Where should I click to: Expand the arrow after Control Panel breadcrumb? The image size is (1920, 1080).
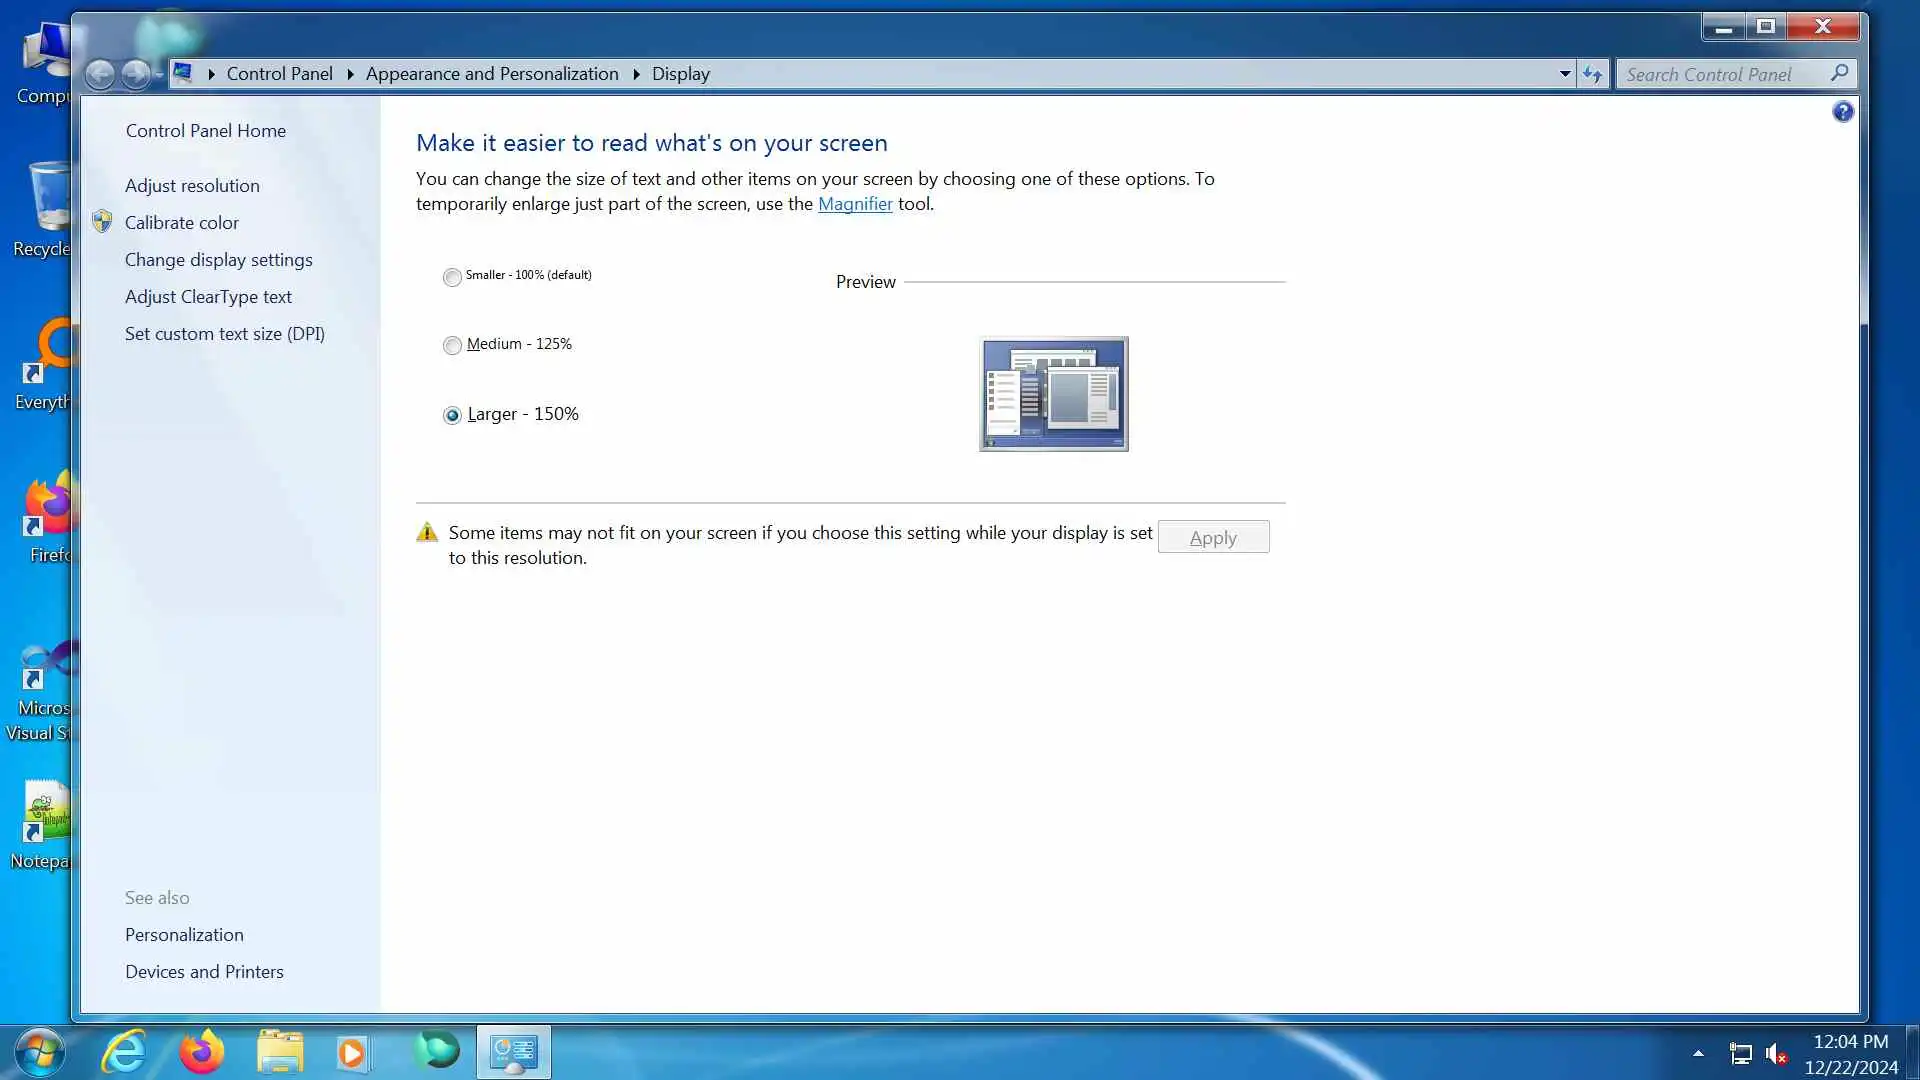pyautogui.click(x=350, y=74)
